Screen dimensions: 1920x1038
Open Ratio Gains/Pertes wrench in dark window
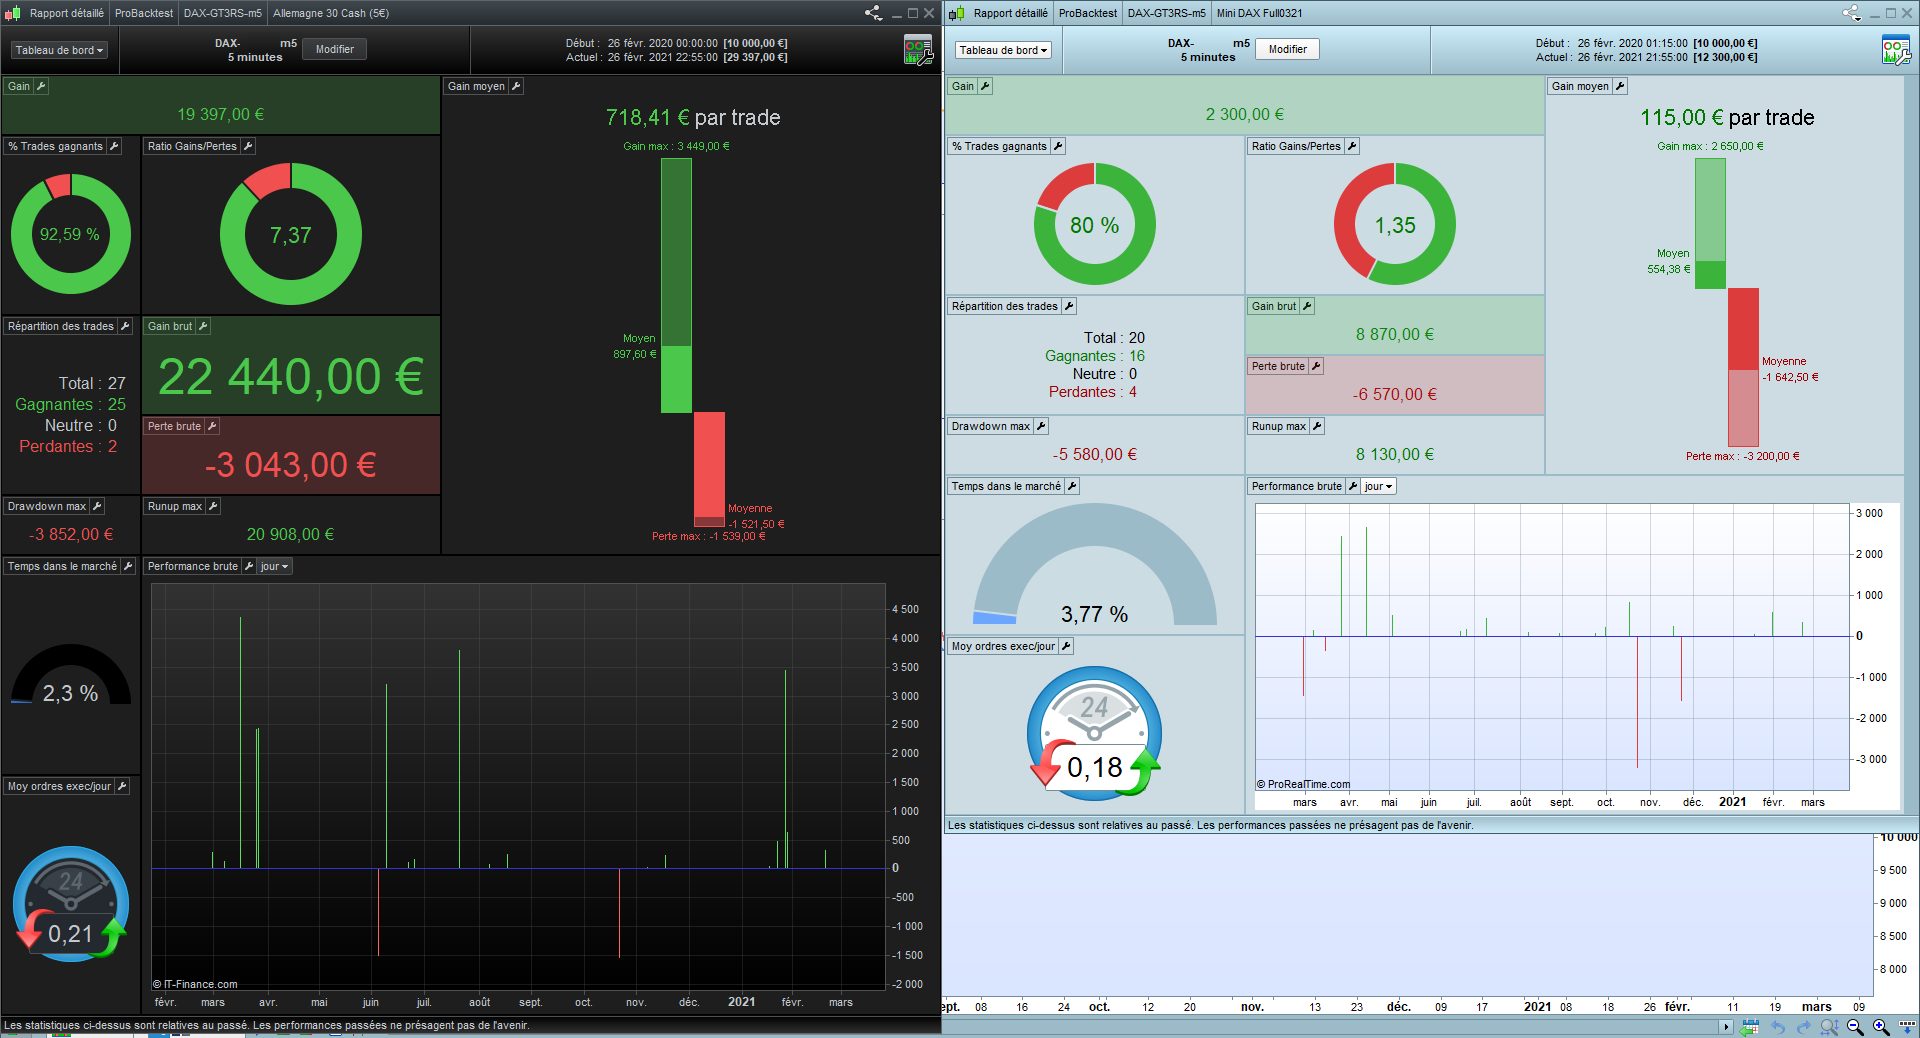(x=248, y=147)
